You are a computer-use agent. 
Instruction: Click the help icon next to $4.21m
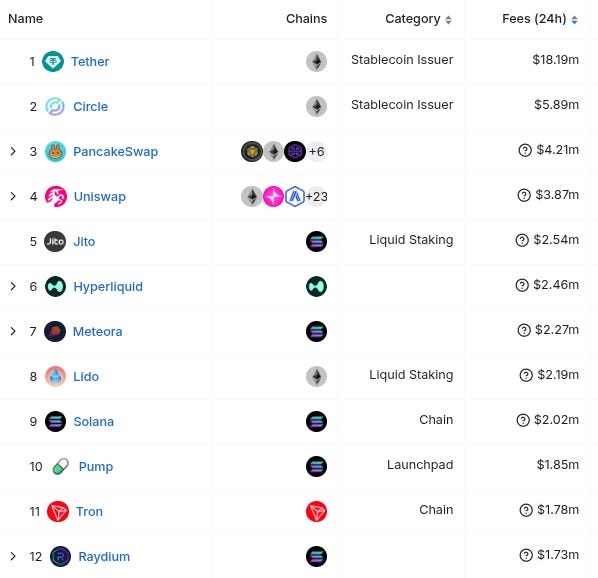525,150
